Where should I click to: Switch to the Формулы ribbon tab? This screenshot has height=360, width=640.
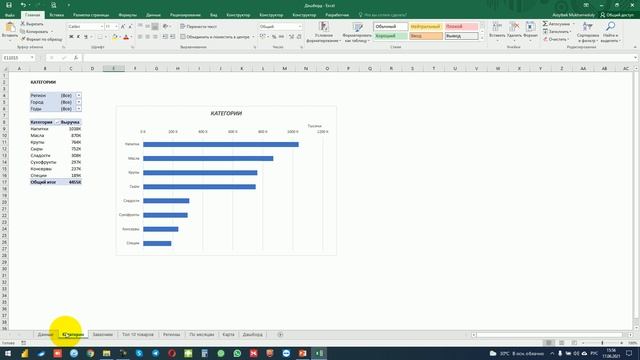click(x=127, y=15)
